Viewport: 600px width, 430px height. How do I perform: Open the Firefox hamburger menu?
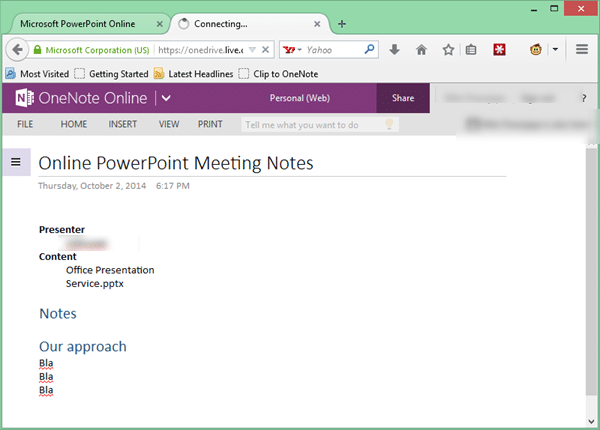pyautogui.click(x=581, y=49)
